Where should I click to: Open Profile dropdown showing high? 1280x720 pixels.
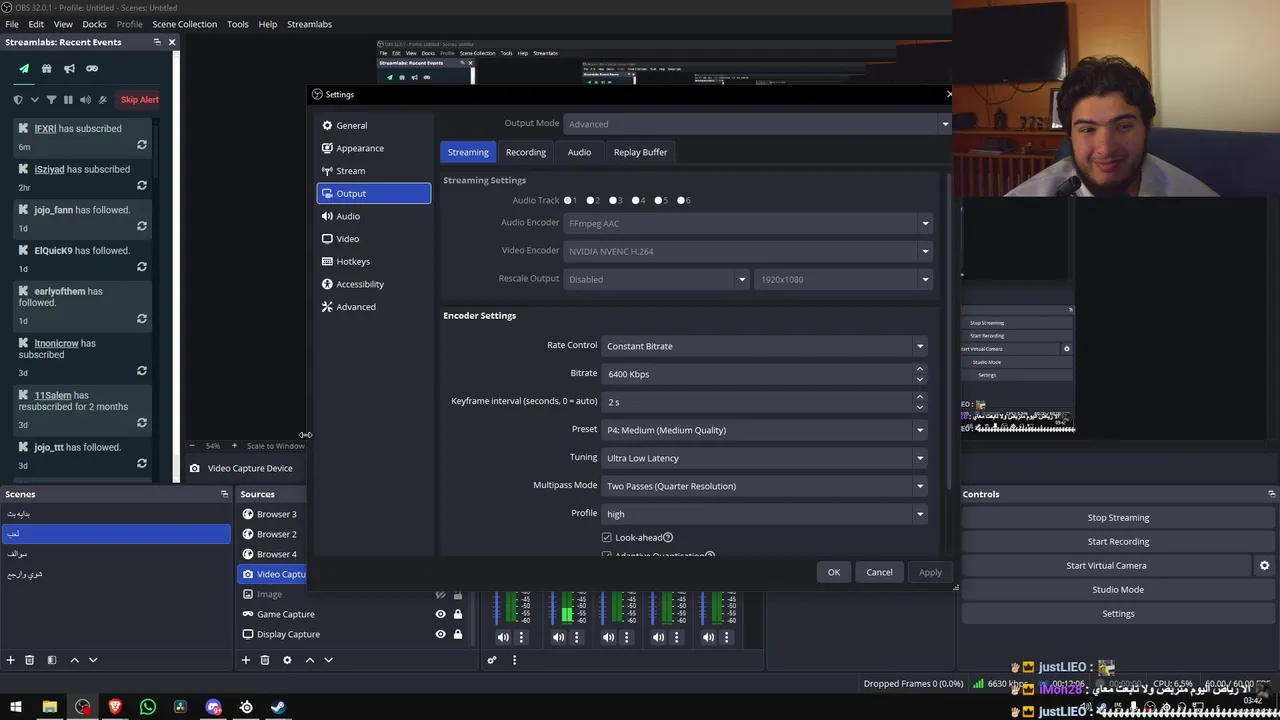point(765,514)
